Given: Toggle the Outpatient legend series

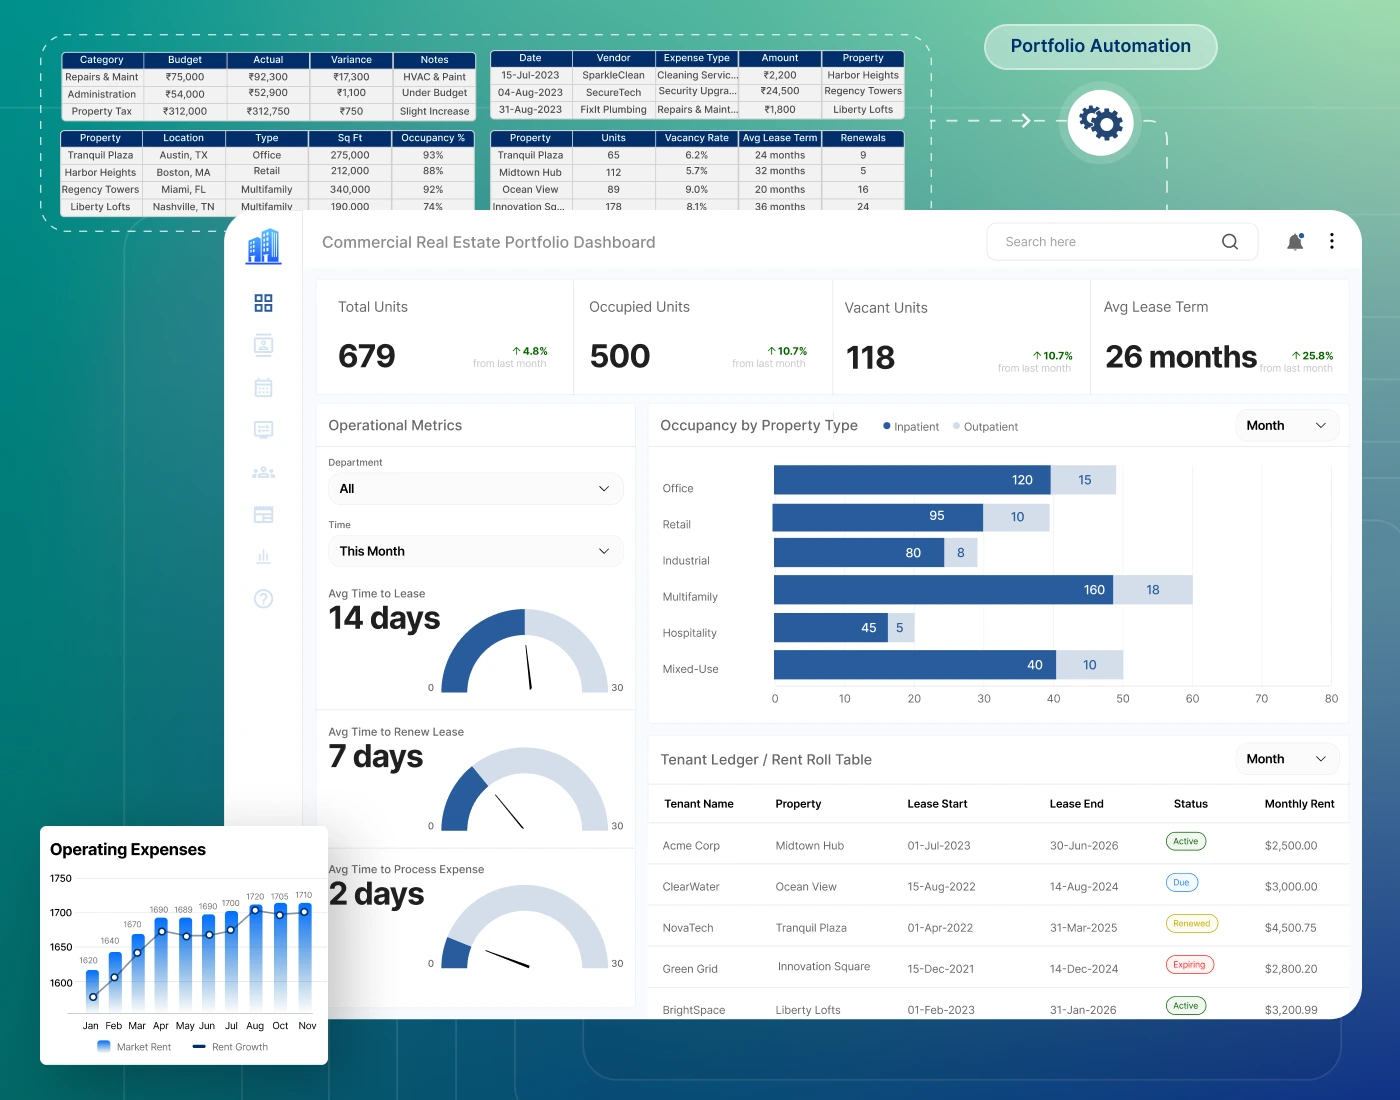Looking at the screenshot, I should tap(986, 427).
